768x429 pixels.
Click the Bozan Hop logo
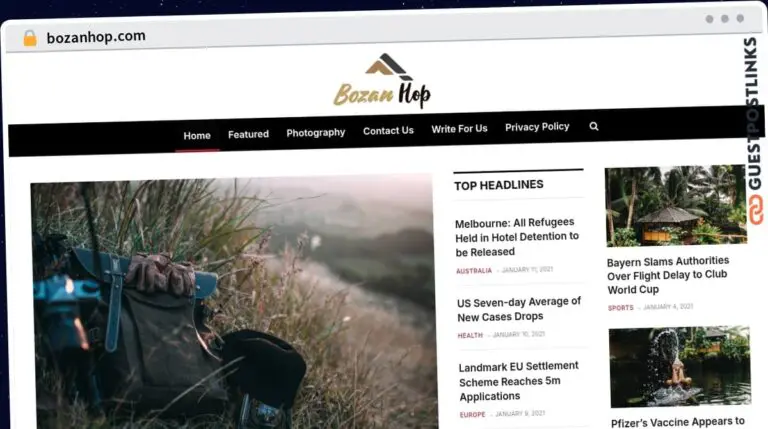[382, 81]
